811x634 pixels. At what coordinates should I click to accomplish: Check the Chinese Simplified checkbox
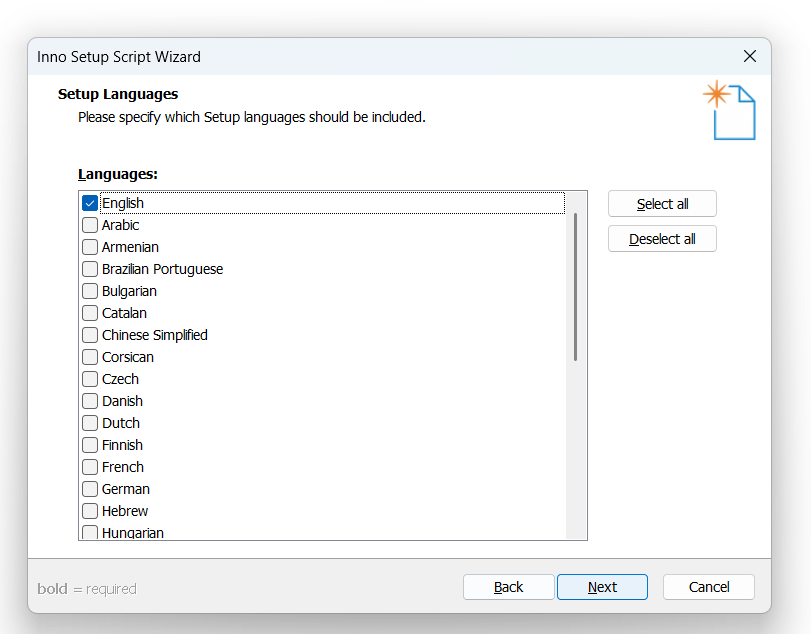90,335
